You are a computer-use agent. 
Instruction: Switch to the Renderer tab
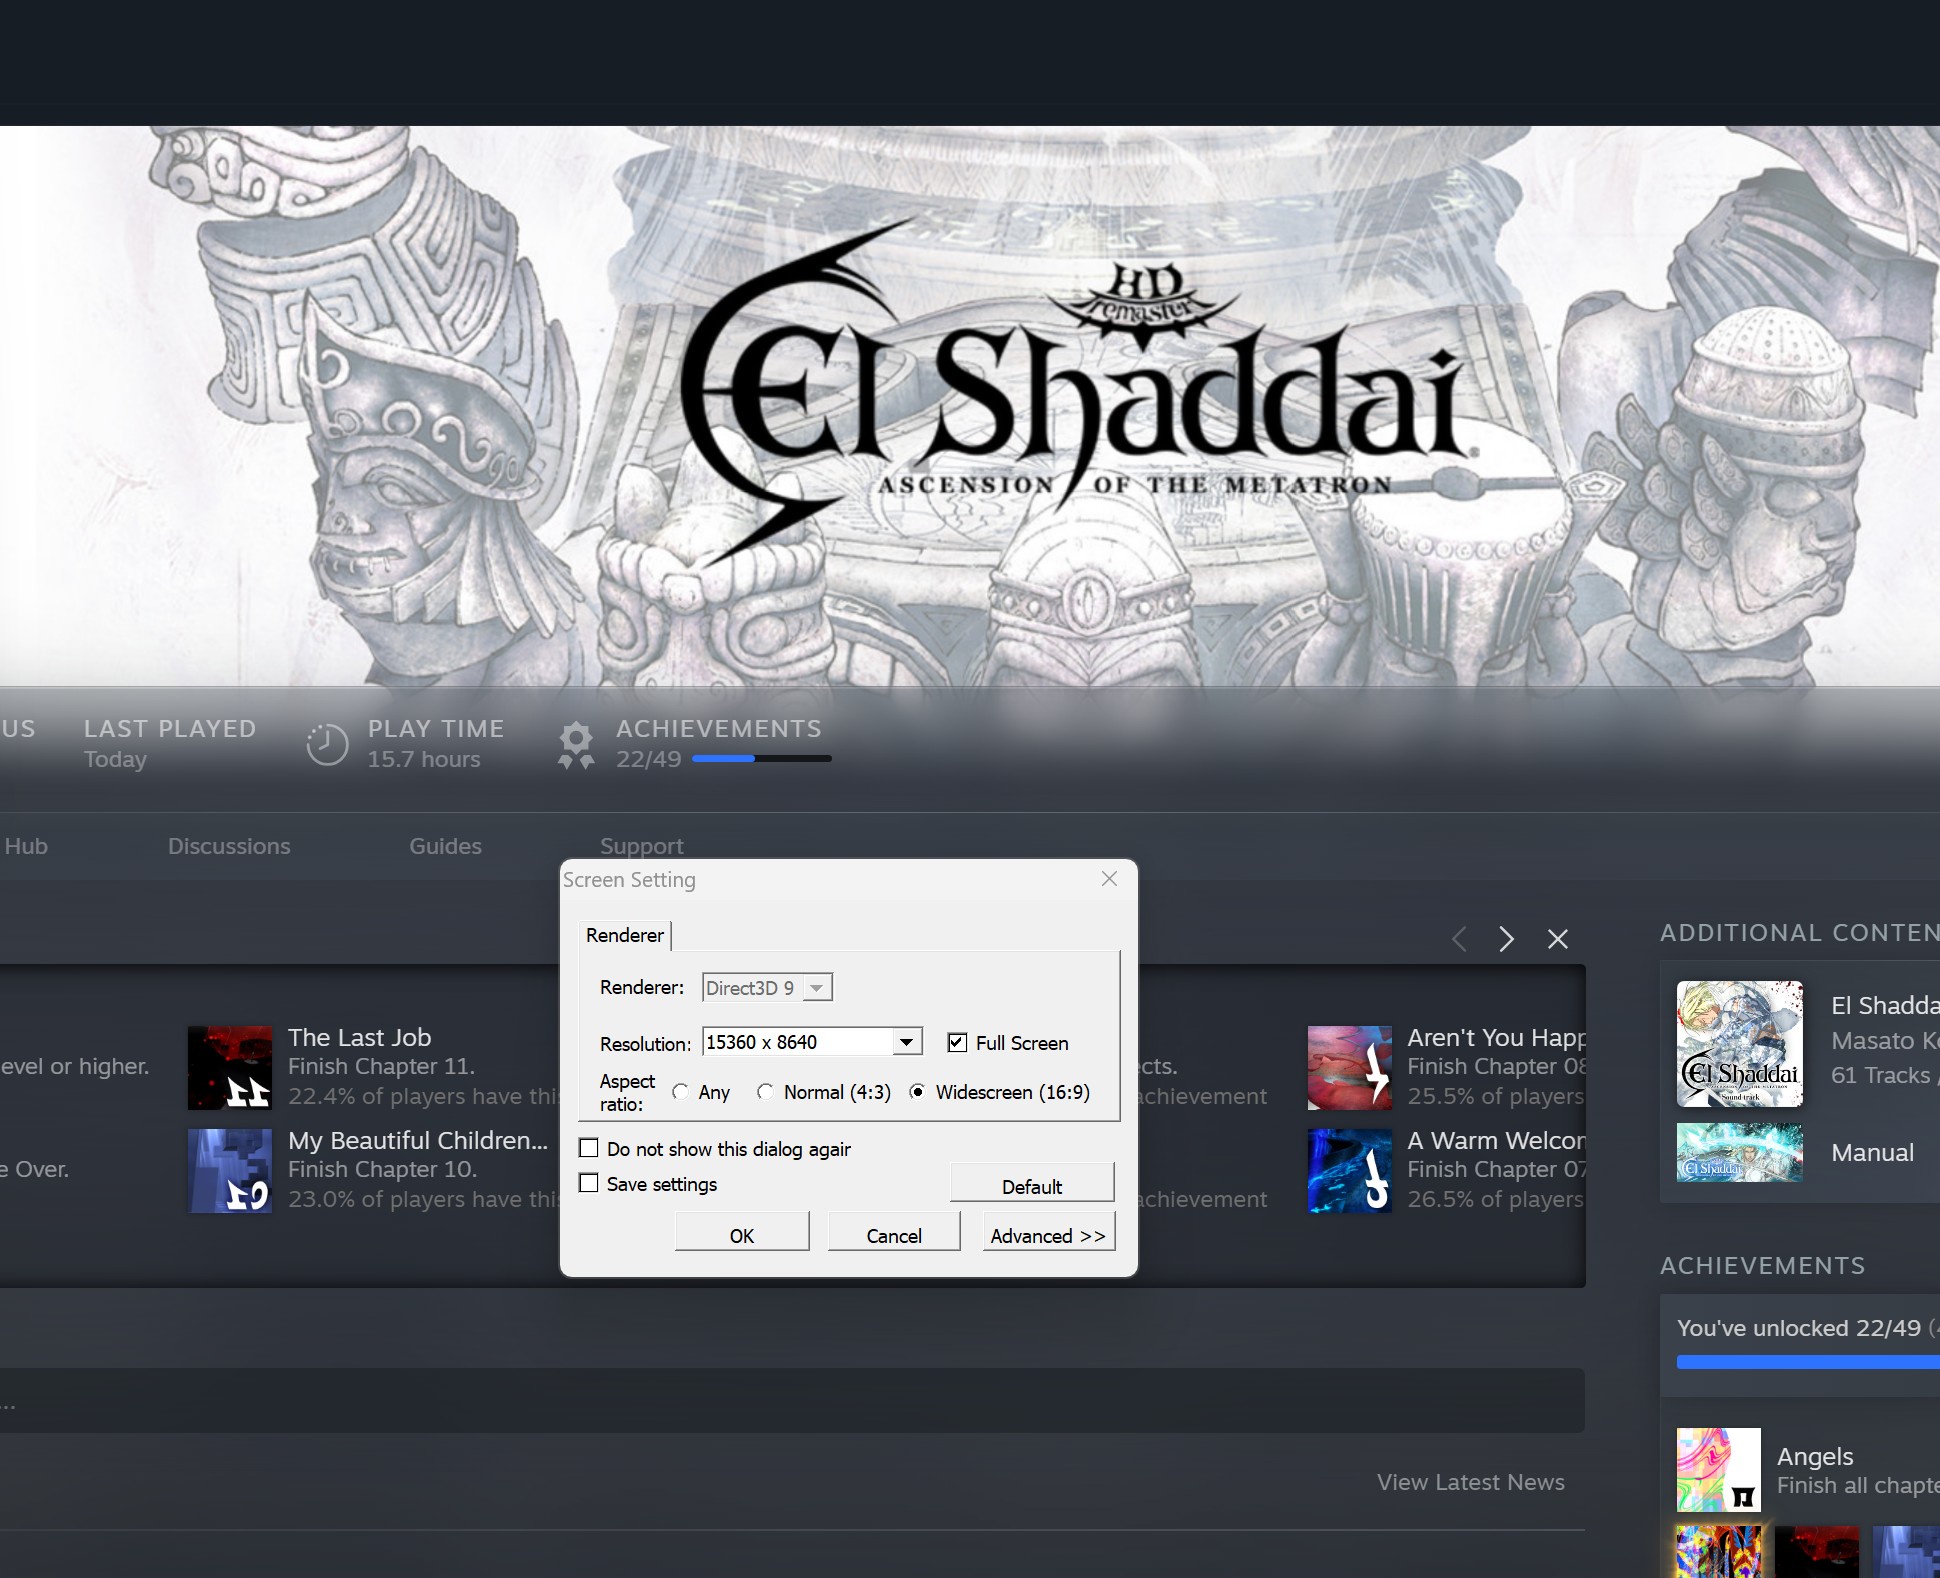(625, 935)
